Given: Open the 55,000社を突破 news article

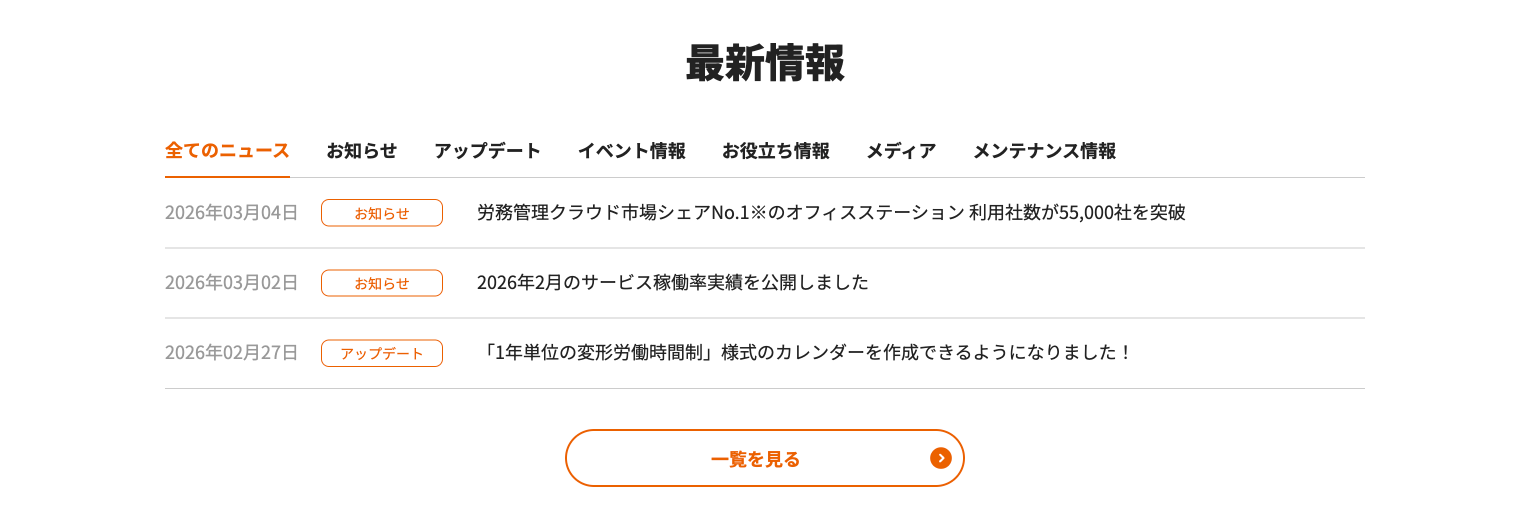Looking at the screenshot, I should [x=830, y=213].
